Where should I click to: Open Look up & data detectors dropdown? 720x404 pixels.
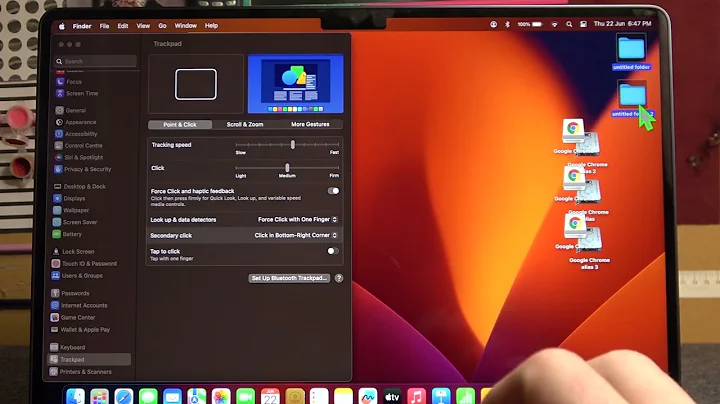[297, 219]
